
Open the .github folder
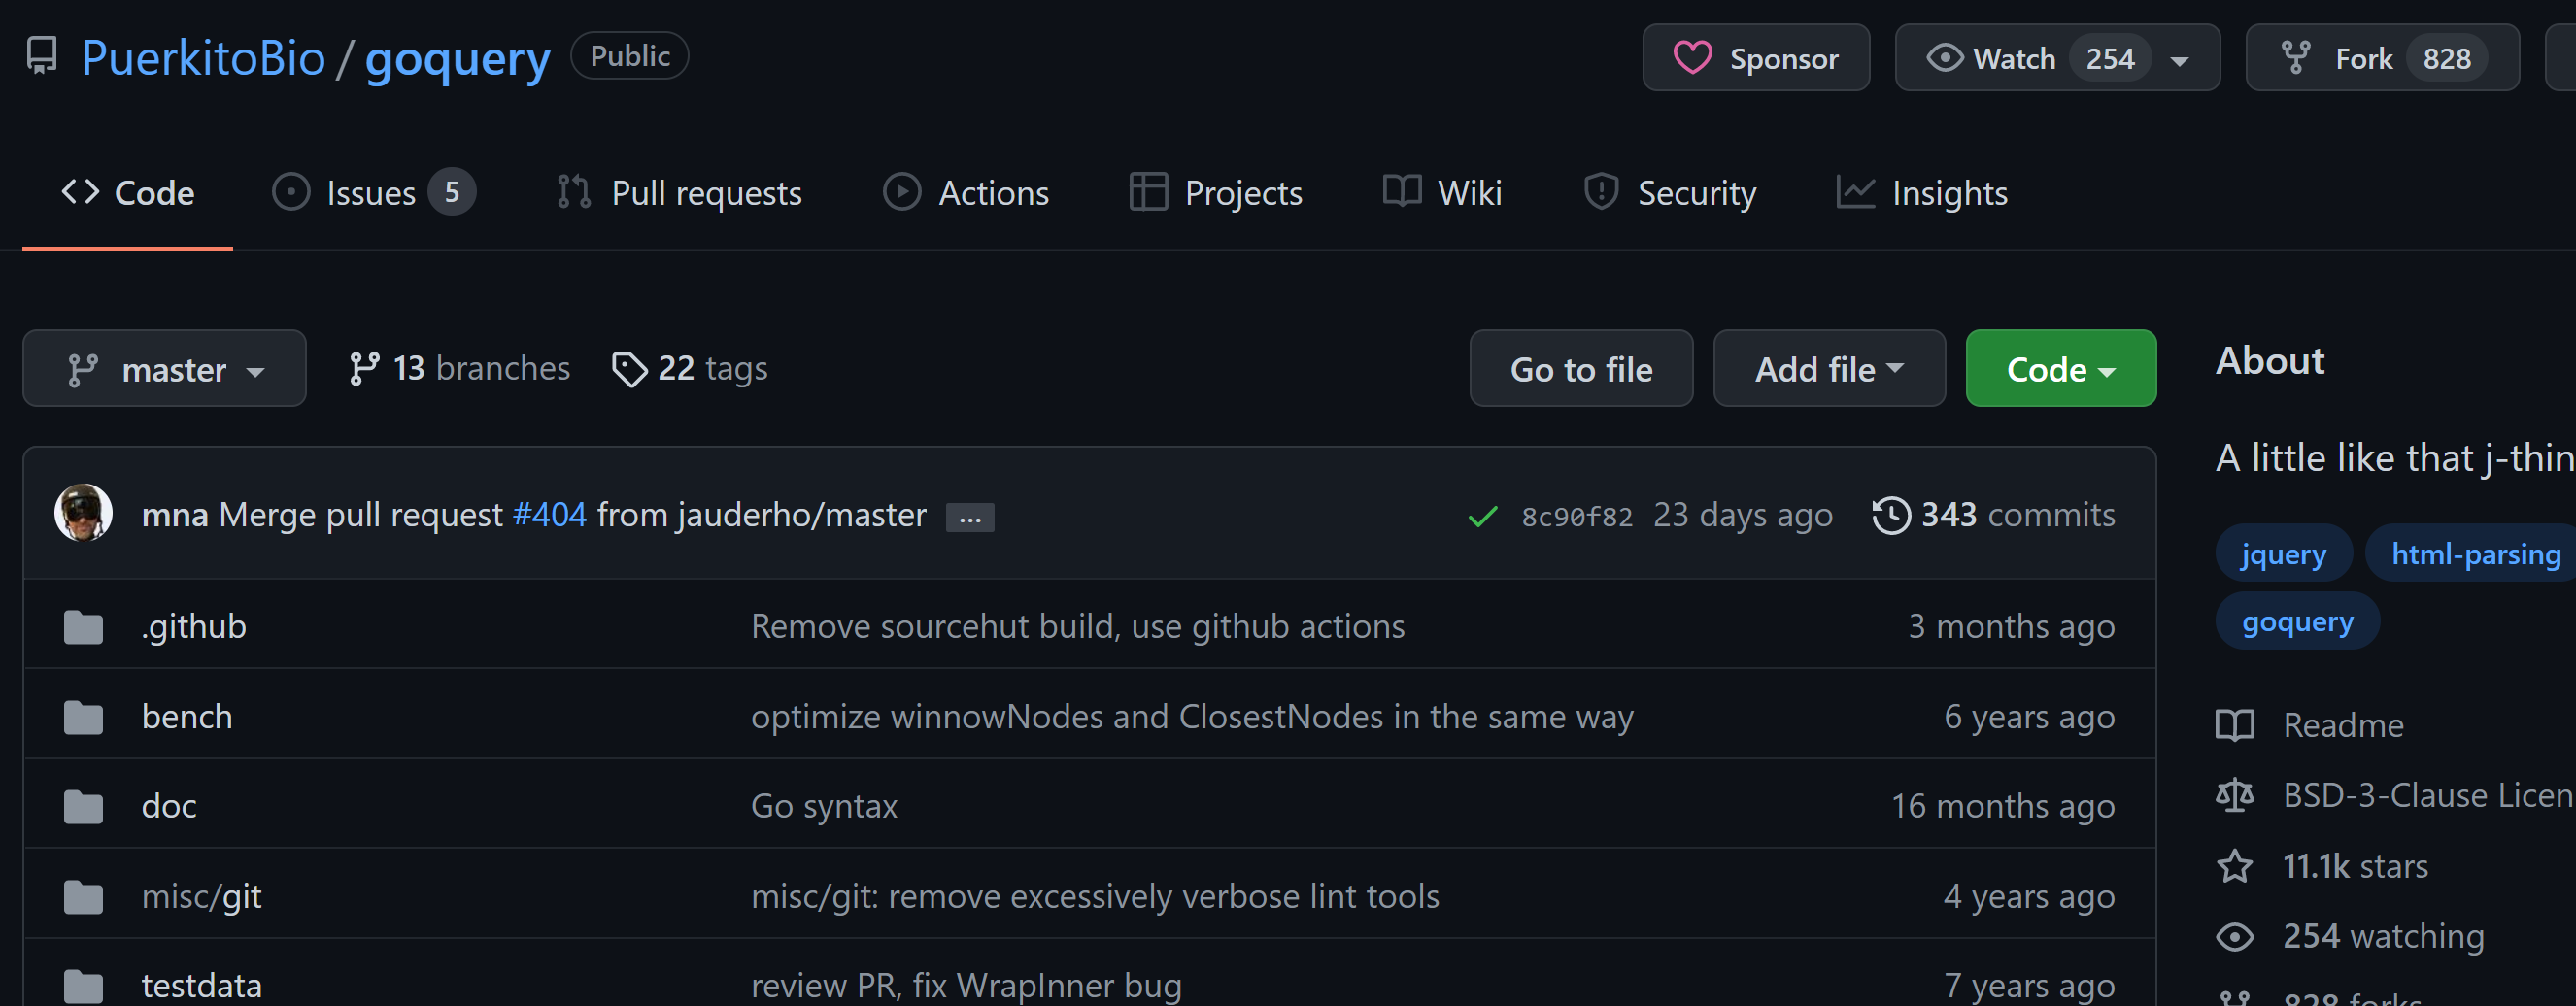pyautogui.click(x=194, y=626)
